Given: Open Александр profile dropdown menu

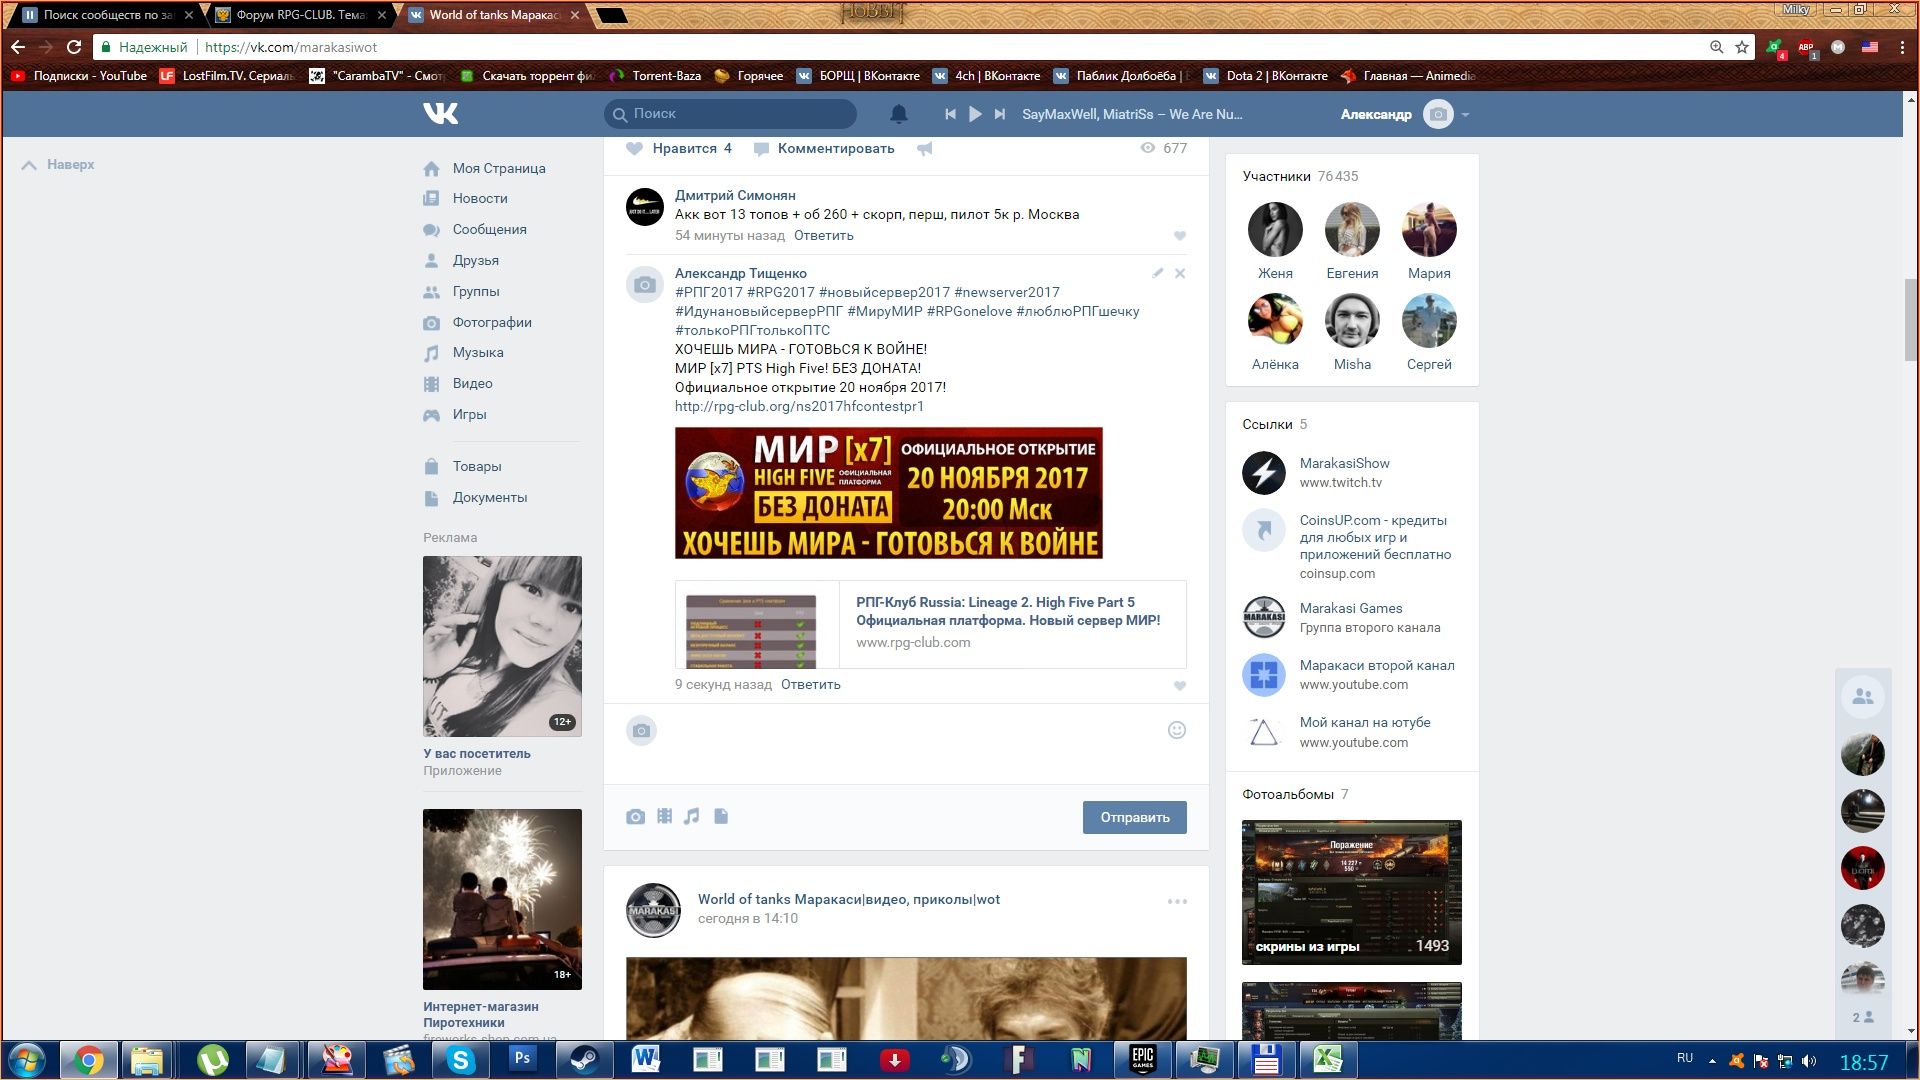Looking at the screenshot, I should (1405, 114).
